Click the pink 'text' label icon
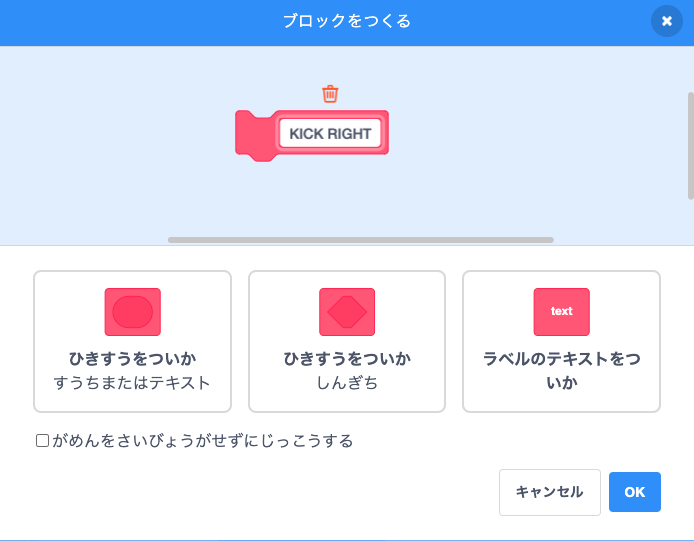The image size is (694, 541). coord(561,312)
